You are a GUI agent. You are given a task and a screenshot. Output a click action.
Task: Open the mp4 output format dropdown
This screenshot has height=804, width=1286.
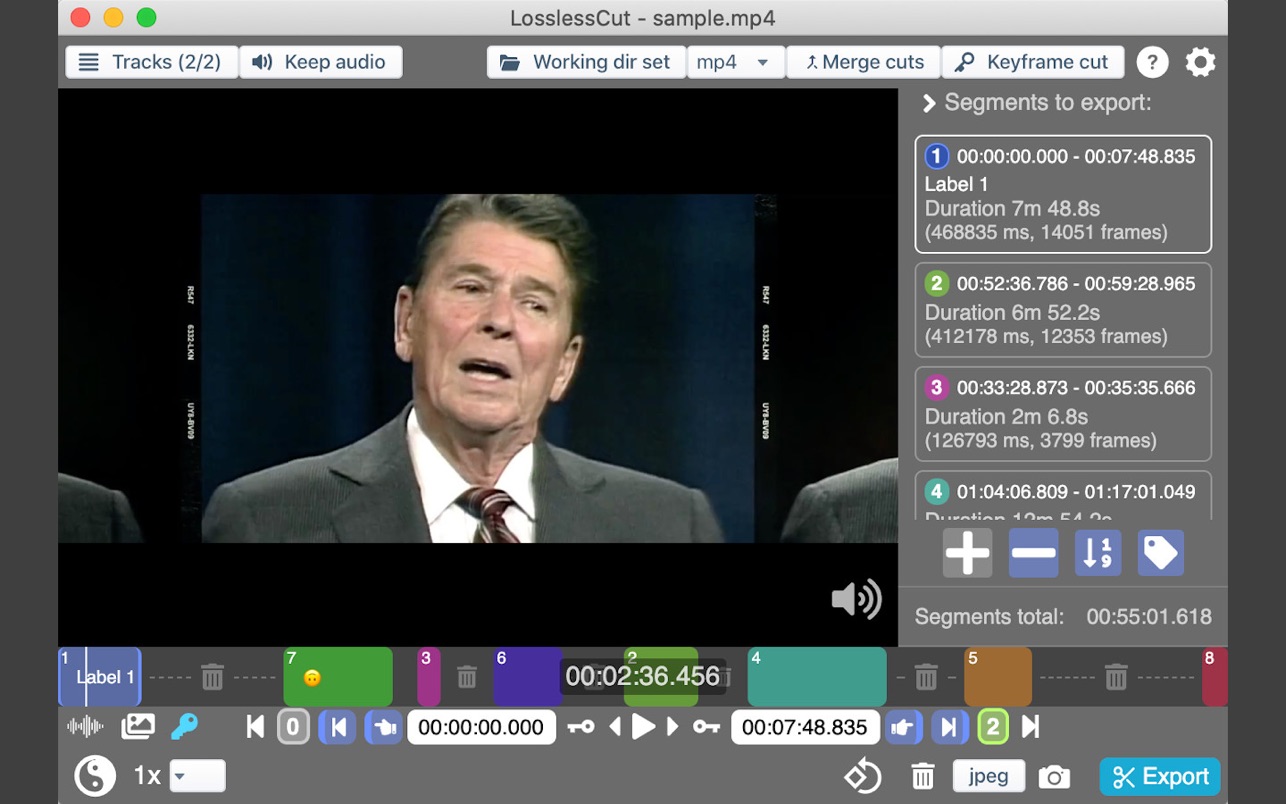(x=735, y=62)
